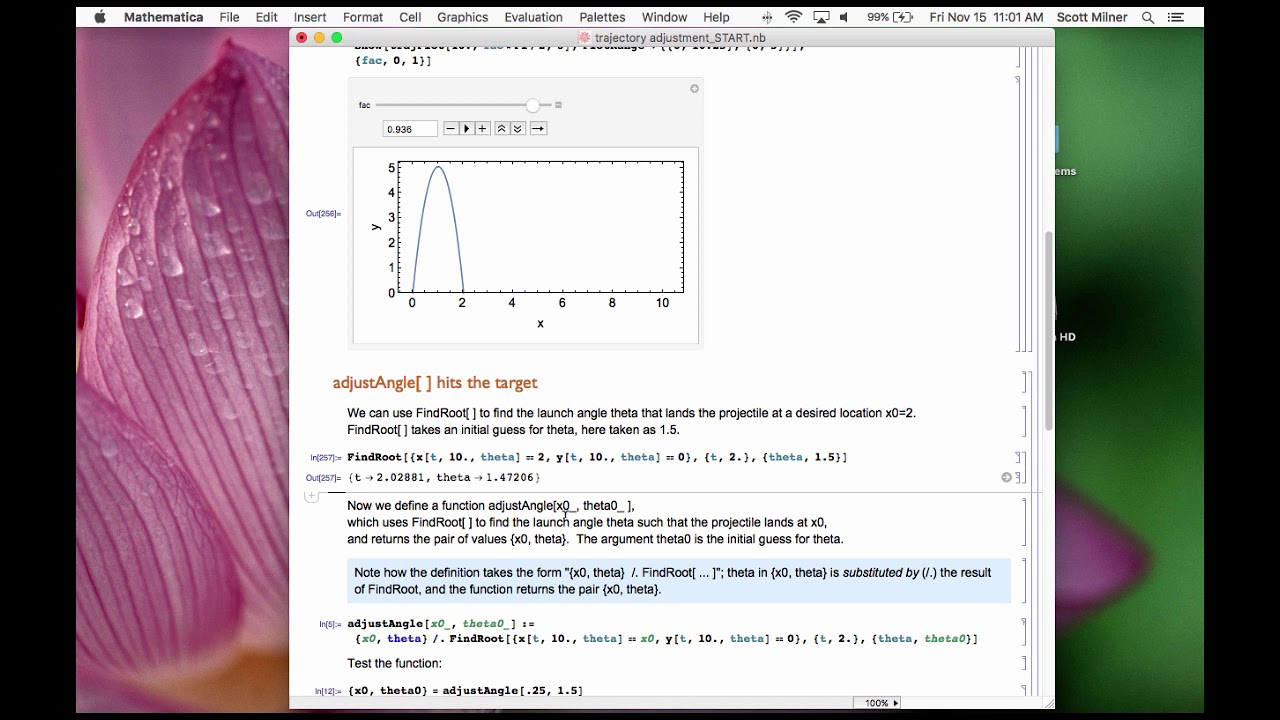Click the In[12] cell label
The image size is (1280, 720).
tap(328, 691)
